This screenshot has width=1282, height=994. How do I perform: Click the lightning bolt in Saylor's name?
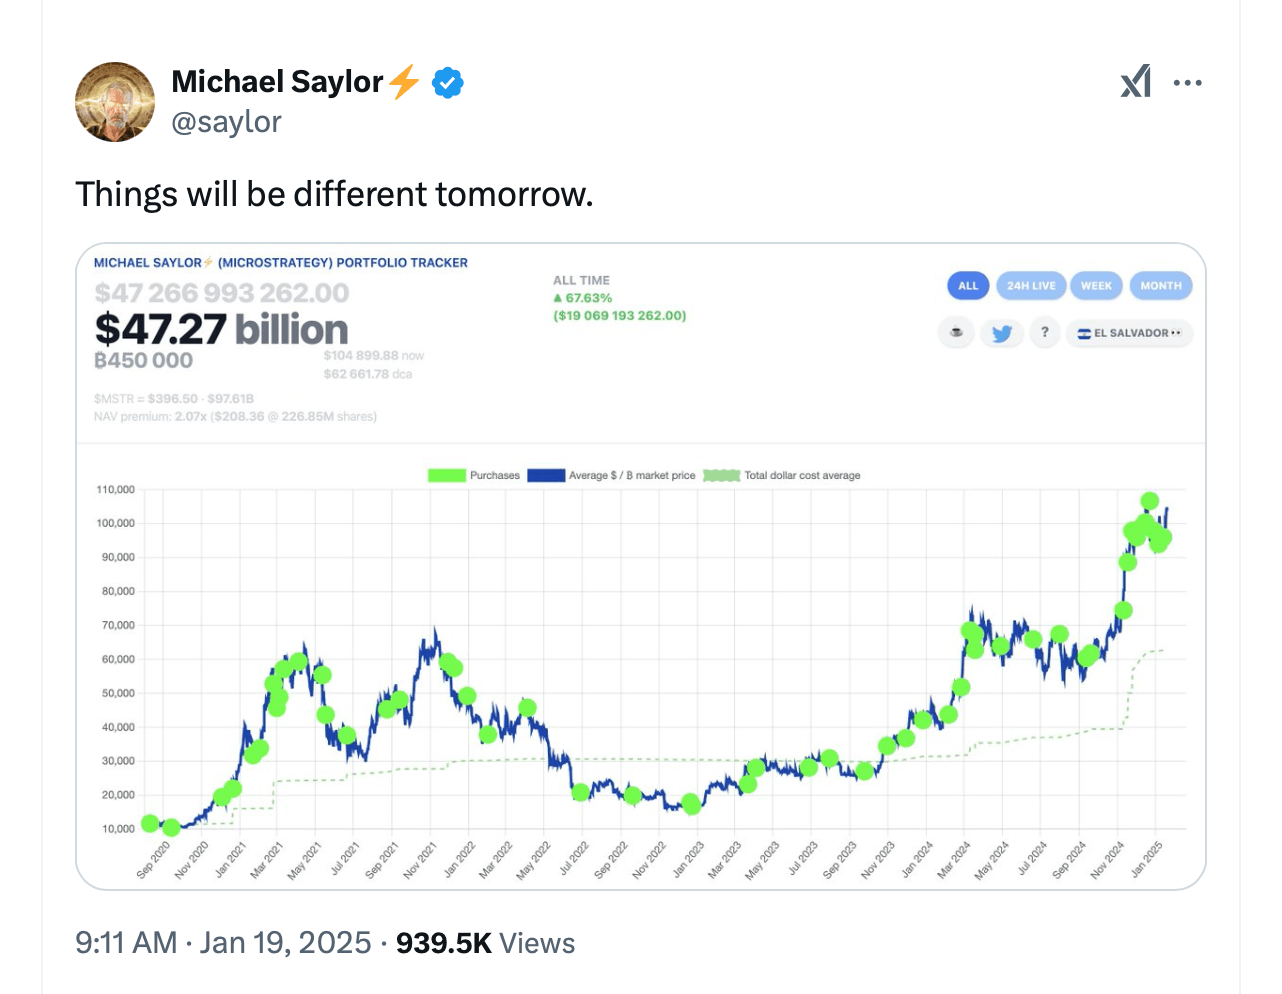(x=403, y=82)
